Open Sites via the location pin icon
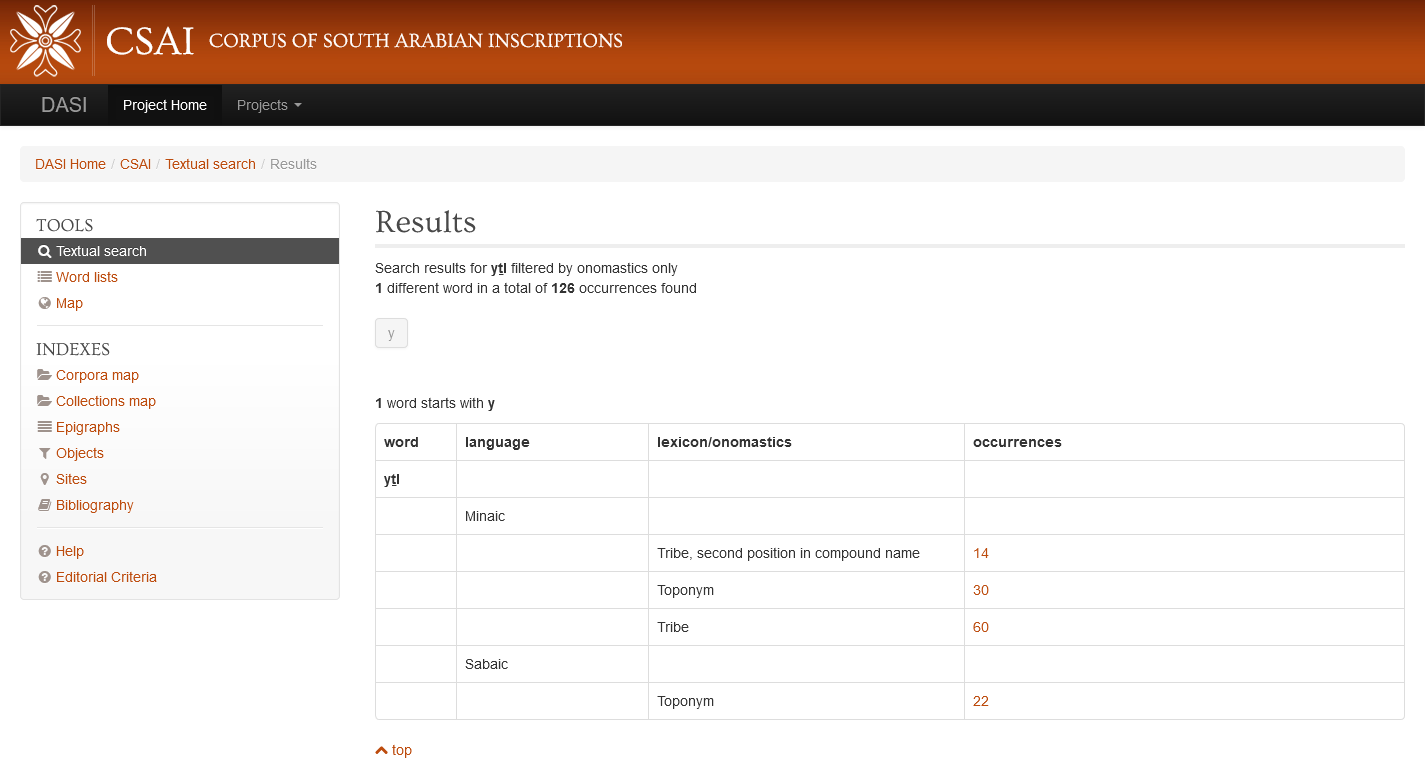The height and width of the screenshot is (760, 1425). pos(44,479)
